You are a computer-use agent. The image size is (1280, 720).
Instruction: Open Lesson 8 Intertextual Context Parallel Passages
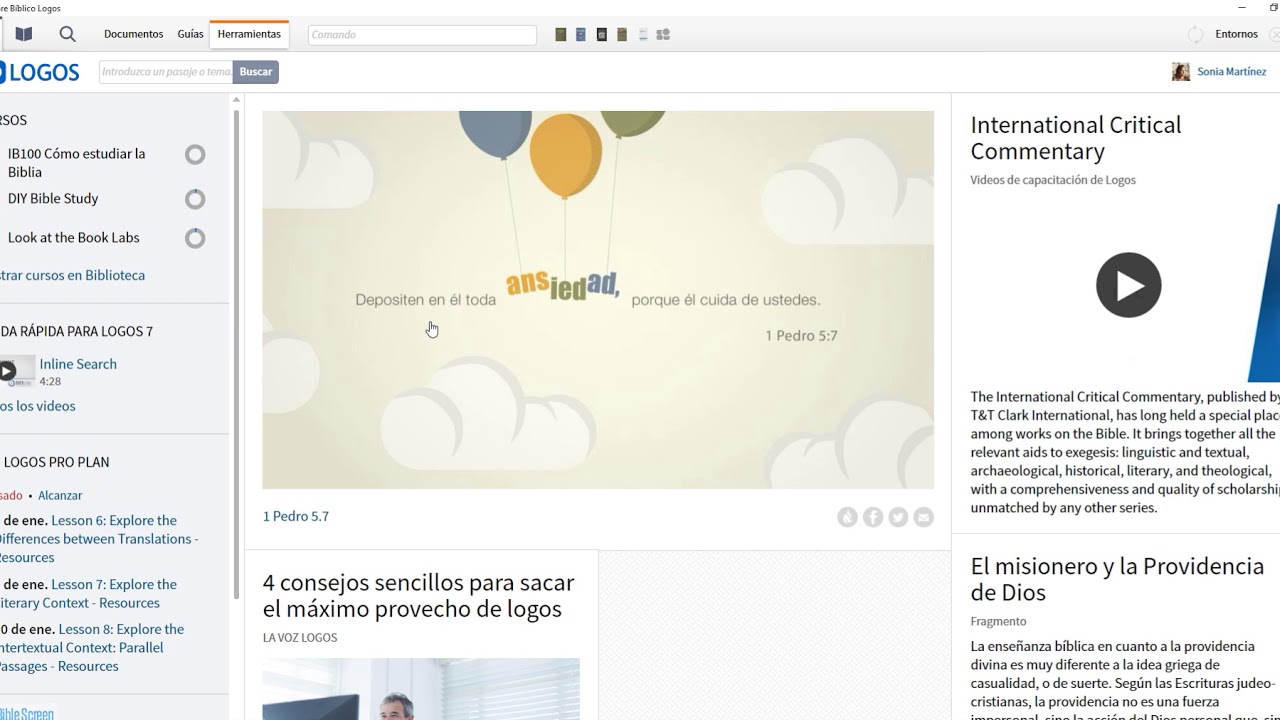[x=92, y=648]
